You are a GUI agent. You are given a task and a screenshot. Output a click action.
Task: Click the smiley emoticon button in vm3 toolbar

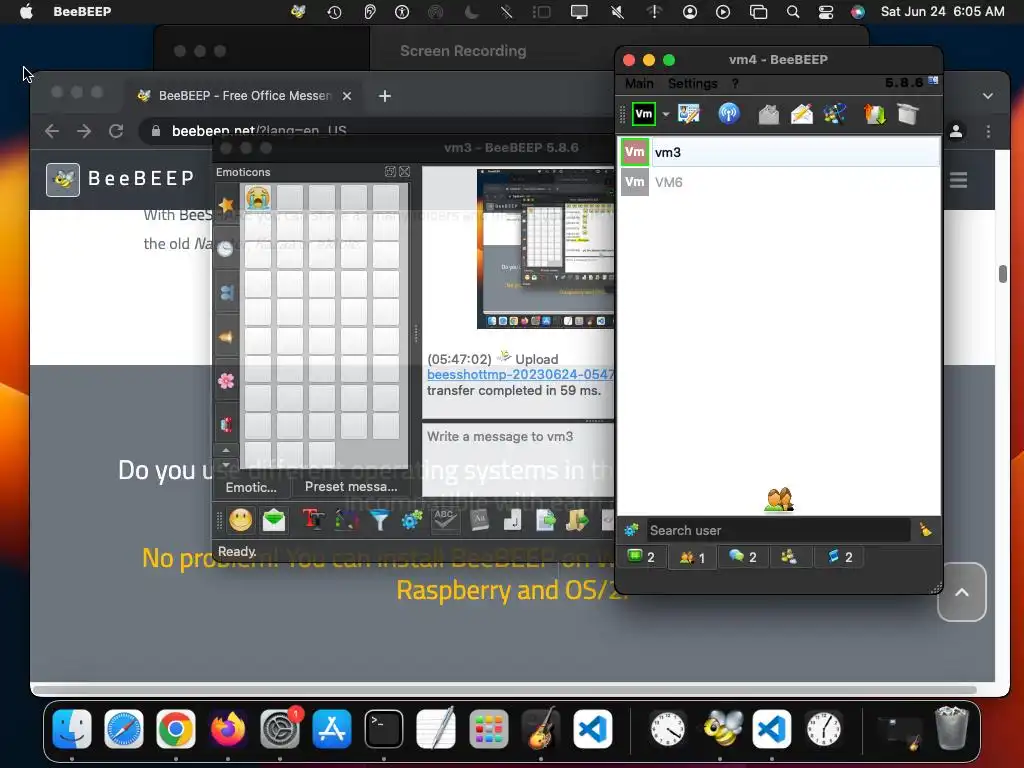pos(240,520)
